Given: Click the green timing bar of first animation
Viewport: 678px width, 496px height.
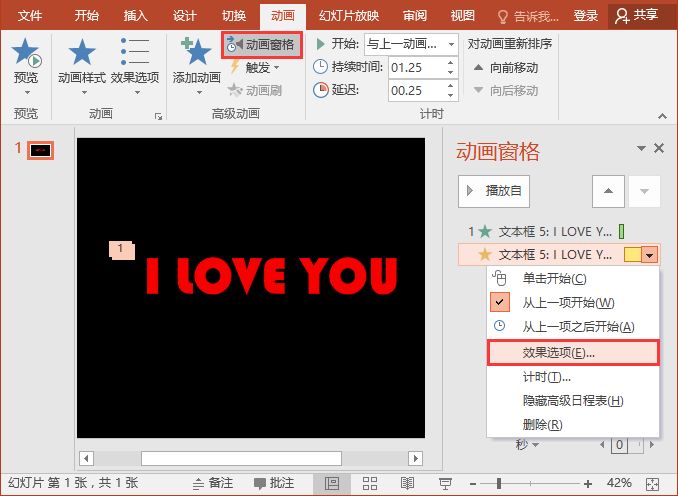Looking at the screenshot, I should point(621,232).
